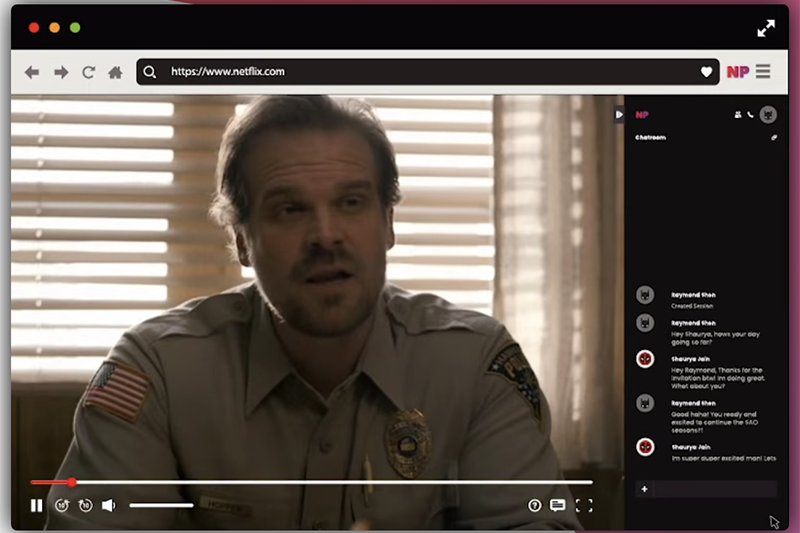
Task: Go back with the browser back arrow
Action: click(x=32, y=72)
